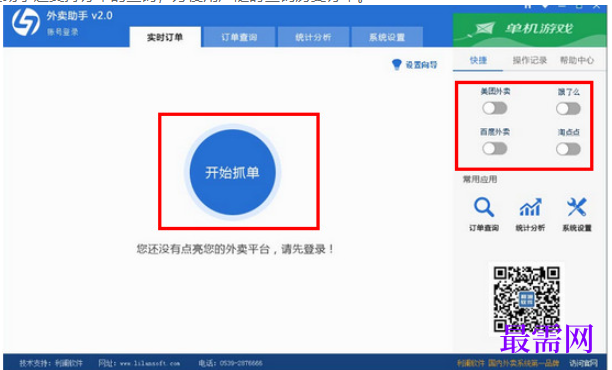Open the 帮助中心 side tab
Image resolution: width=612 pixels, height=370 pixels.
tap(577, 60)
